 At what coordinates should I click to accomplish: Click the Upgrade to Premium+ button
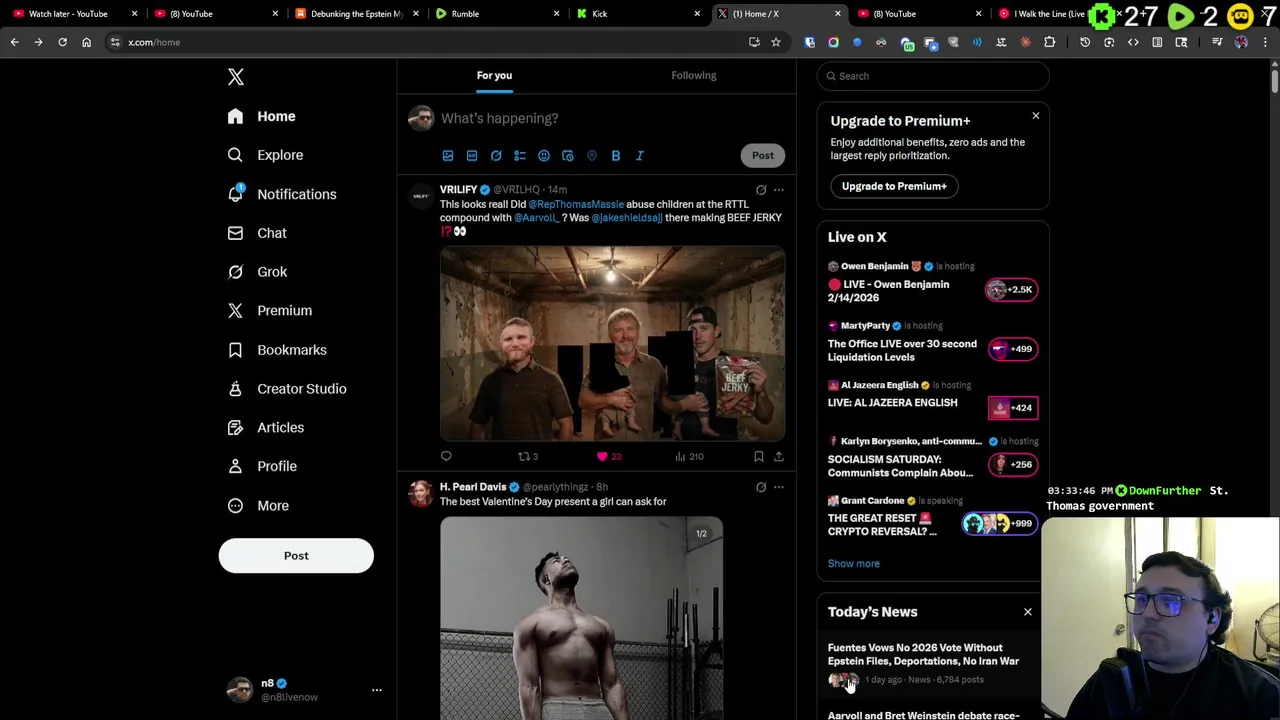(894, 186)
